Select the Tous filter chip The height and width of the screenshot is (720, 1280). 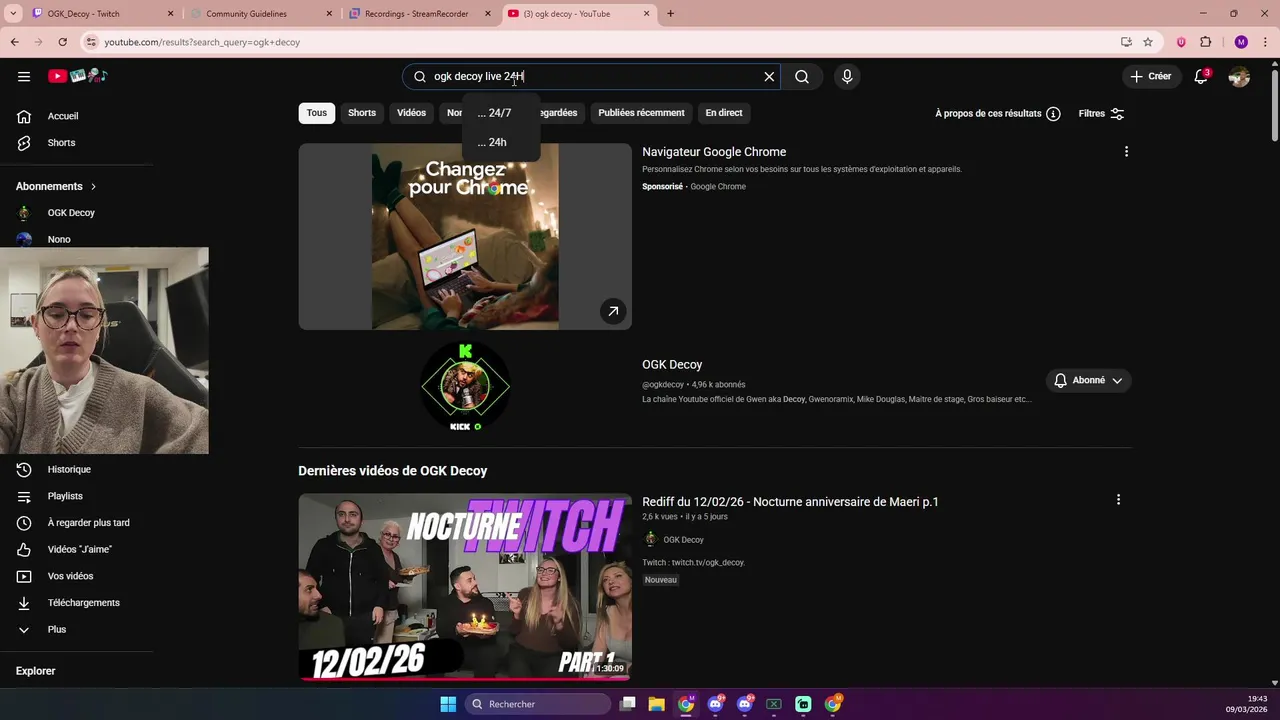coord(317,113)
